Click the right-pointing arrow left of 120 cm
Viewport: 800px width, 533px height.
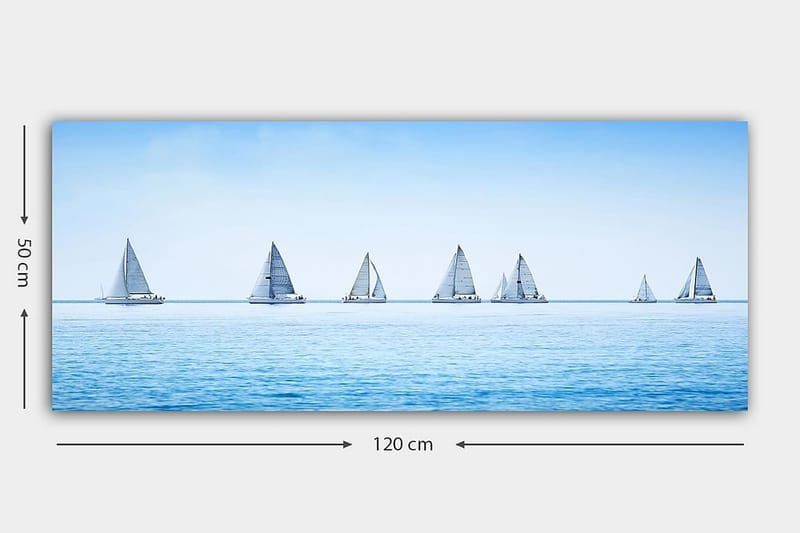204,444
